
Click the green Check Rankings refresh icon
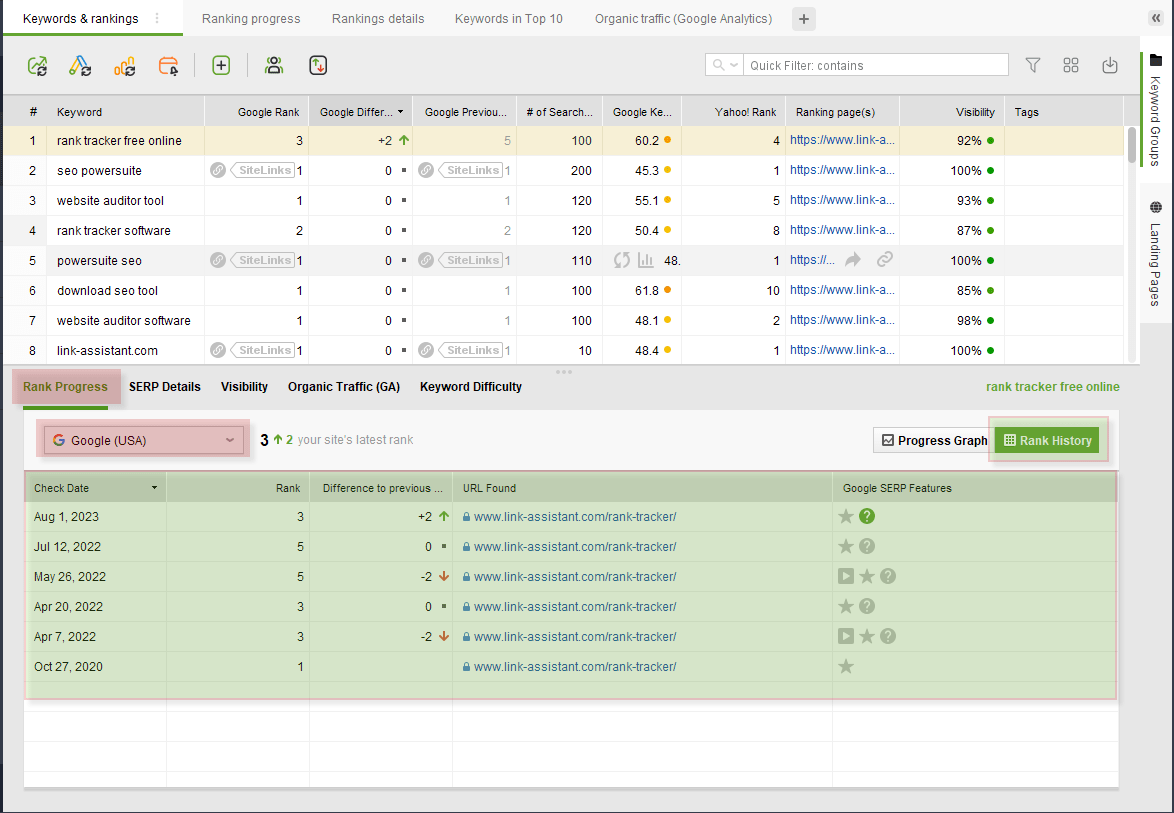click(x=37, y=66)
